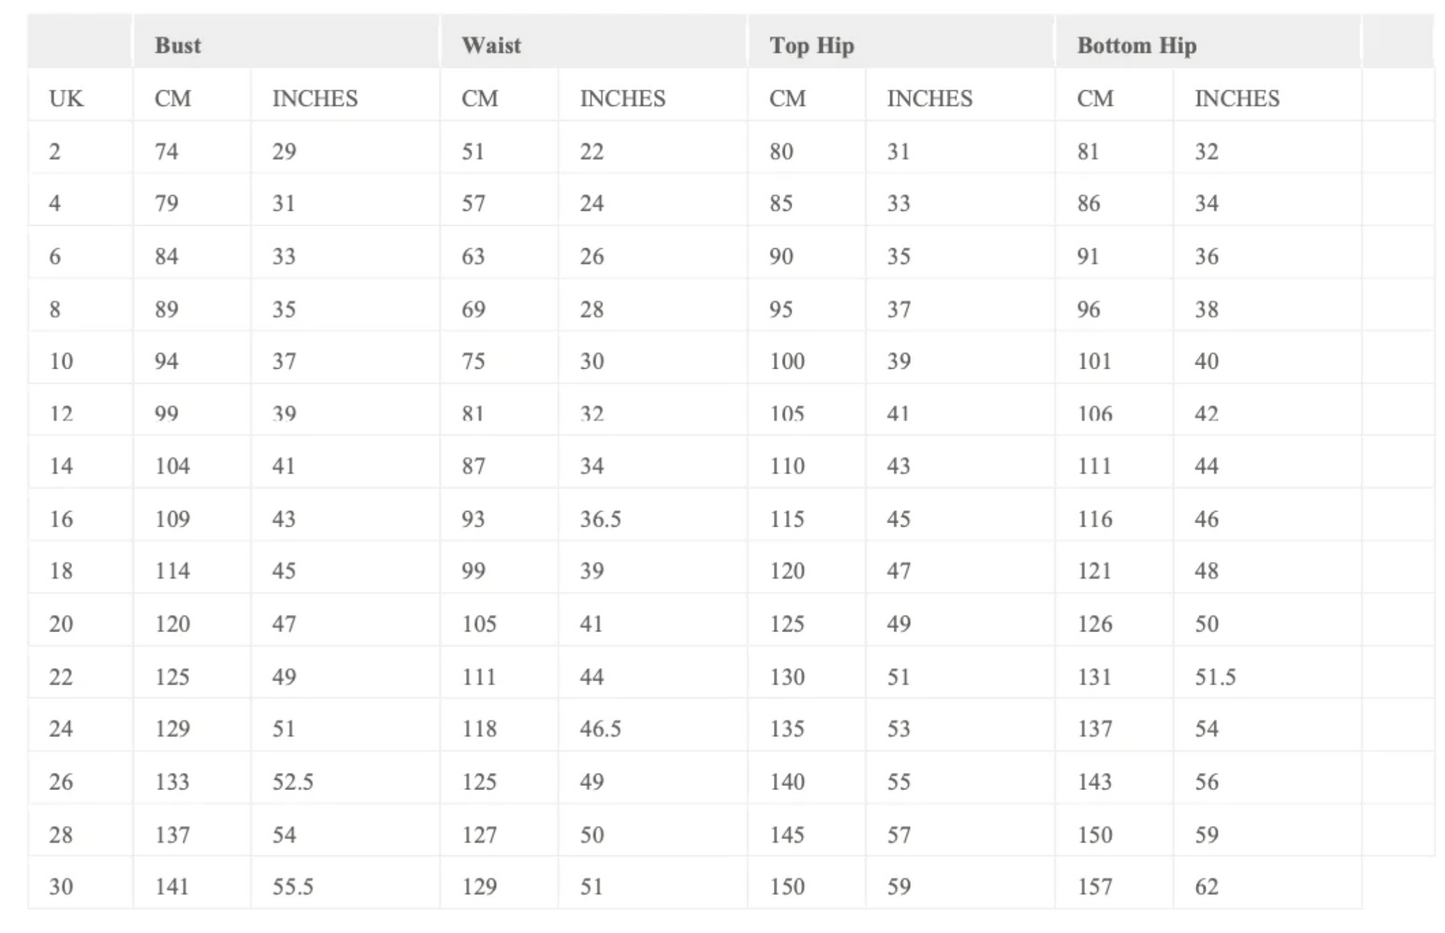Viewport: 1445px width, 933px height.
Task: Click the Bottom Hip column header
Action: pyautogui.click(x=1136, y=45)
